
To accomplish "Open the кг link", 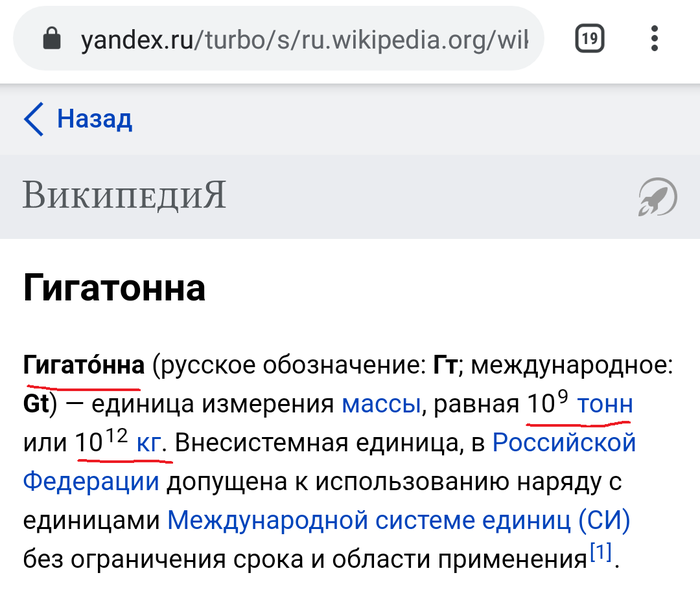I will (x=149, y=442).
